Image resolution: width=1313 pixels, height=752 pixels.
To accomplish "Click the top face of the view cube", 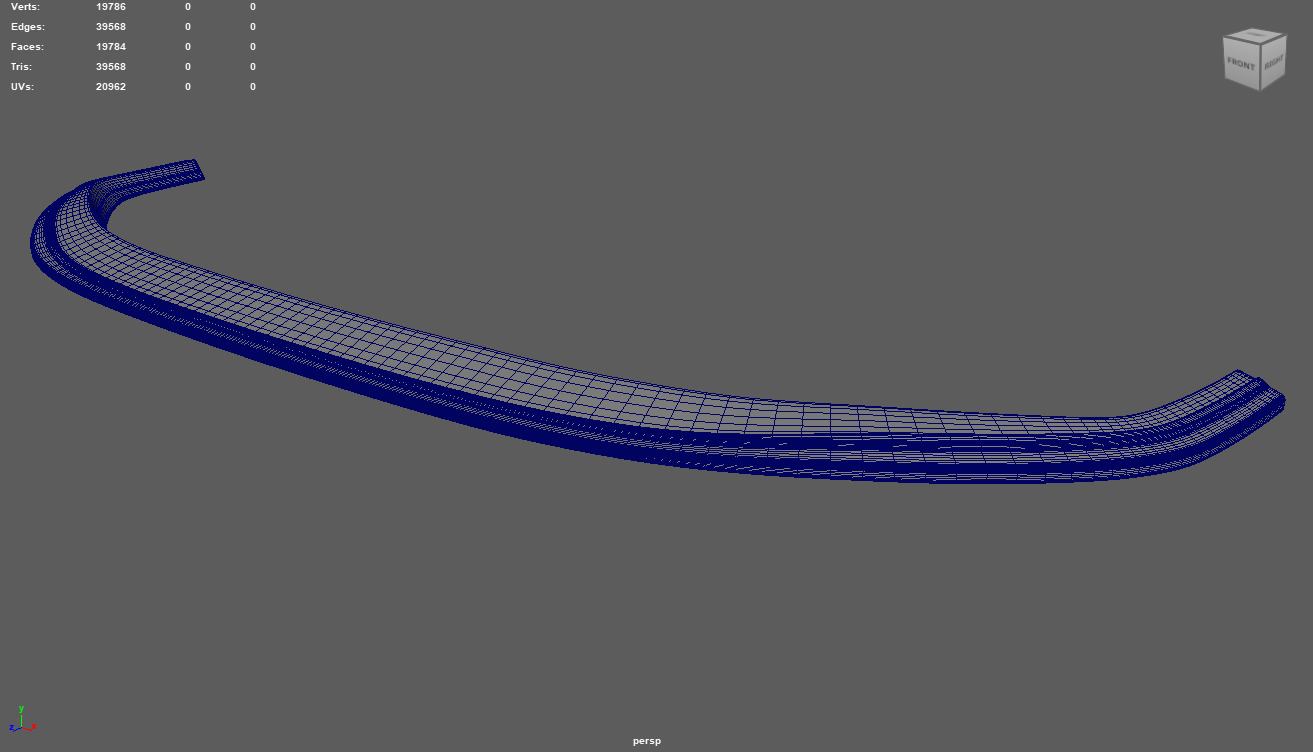I will tap(1255, 36).
